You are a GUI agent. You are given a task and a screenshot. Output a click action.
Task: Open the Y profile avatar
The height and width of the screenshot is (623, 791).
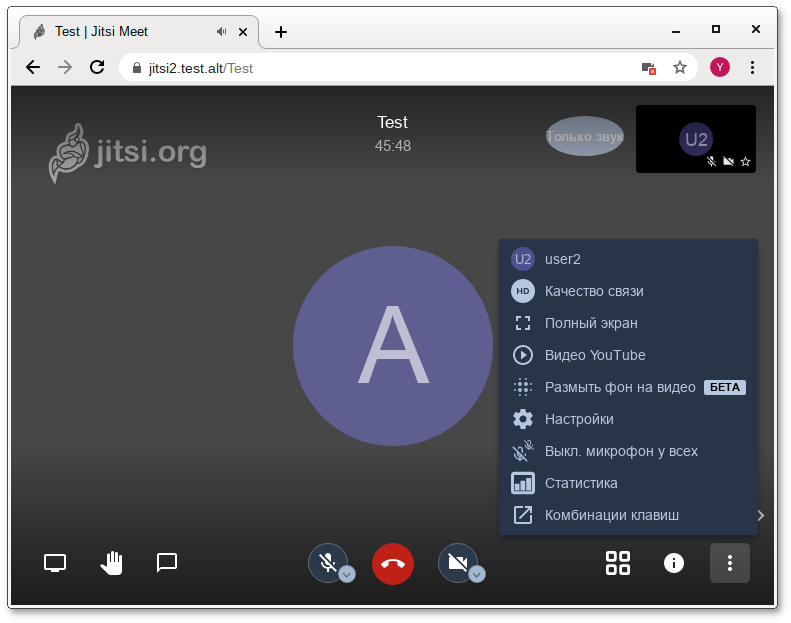720,67
